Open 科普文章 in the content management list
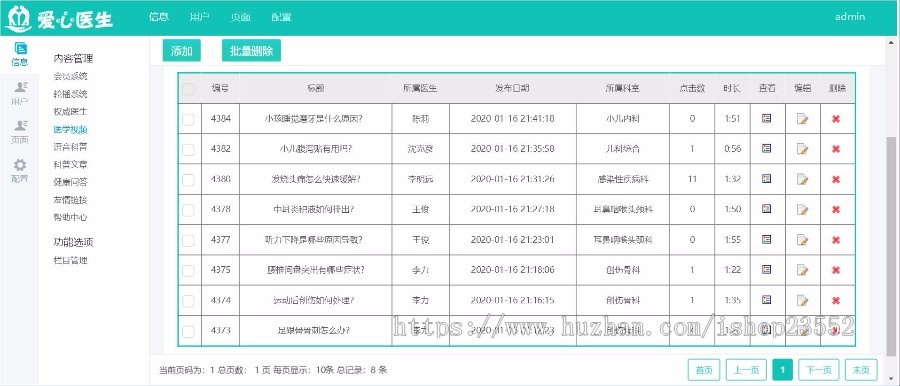 (71, 165)
